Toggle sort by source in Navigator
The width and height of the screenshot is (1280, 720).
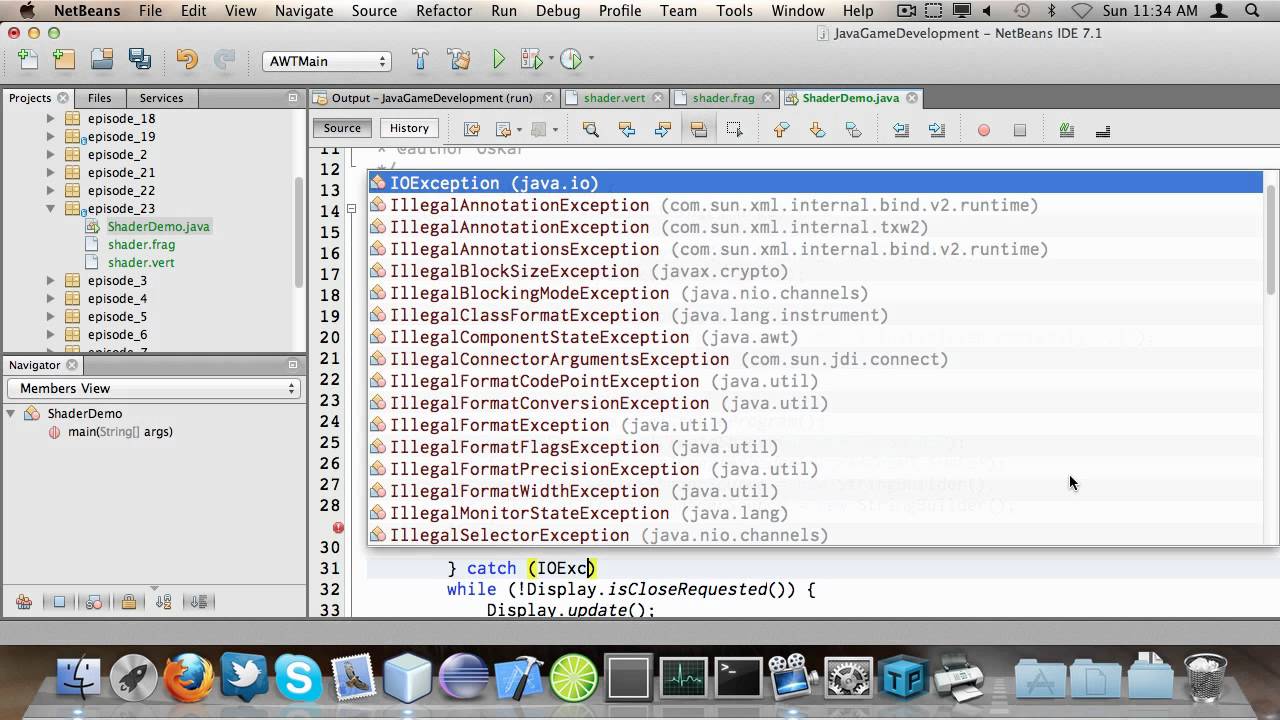pyautogui.click(x=199, y=602)
